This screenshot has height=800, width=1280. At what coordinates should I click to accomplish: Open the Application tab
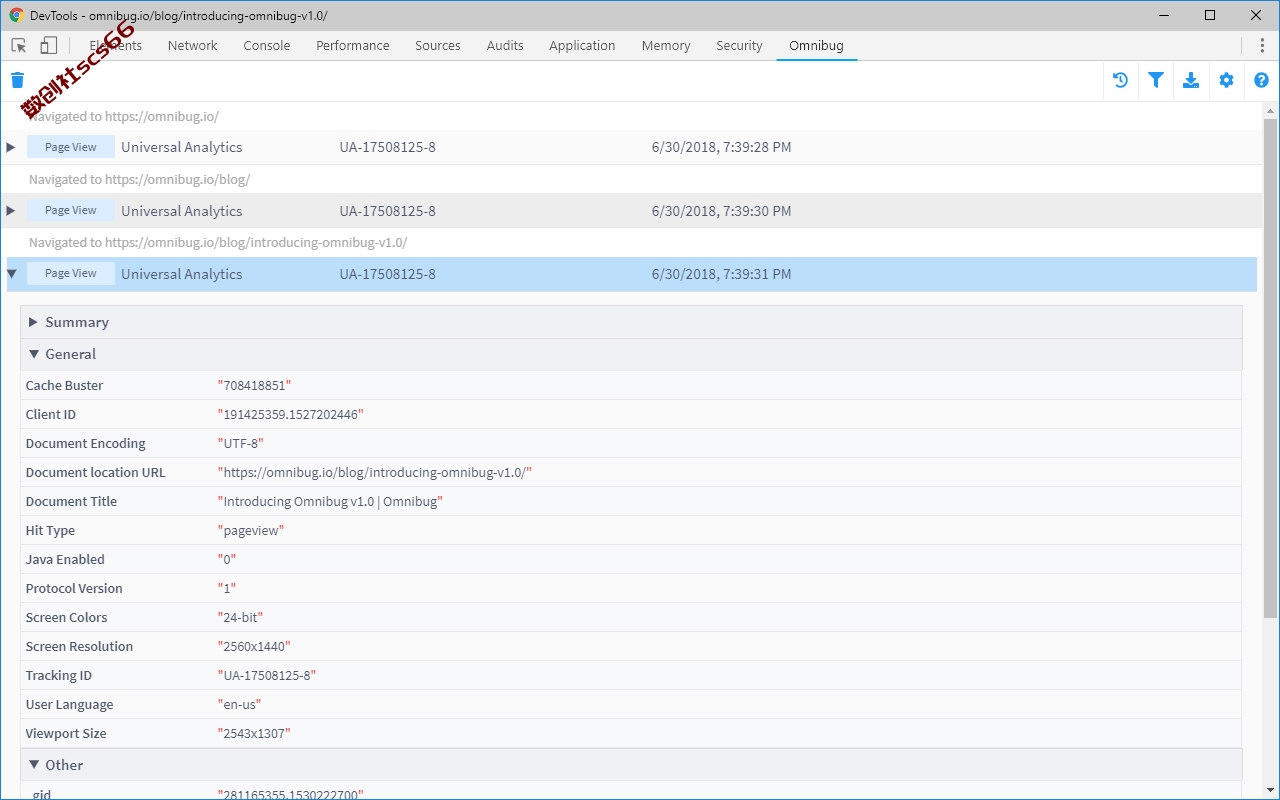coord(582,45)
